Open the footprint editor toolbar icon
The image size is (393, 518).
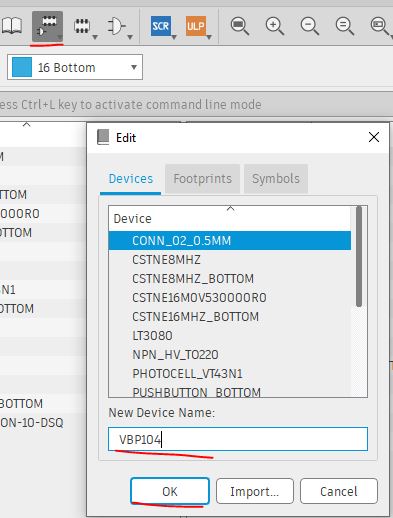click(82, 26)
